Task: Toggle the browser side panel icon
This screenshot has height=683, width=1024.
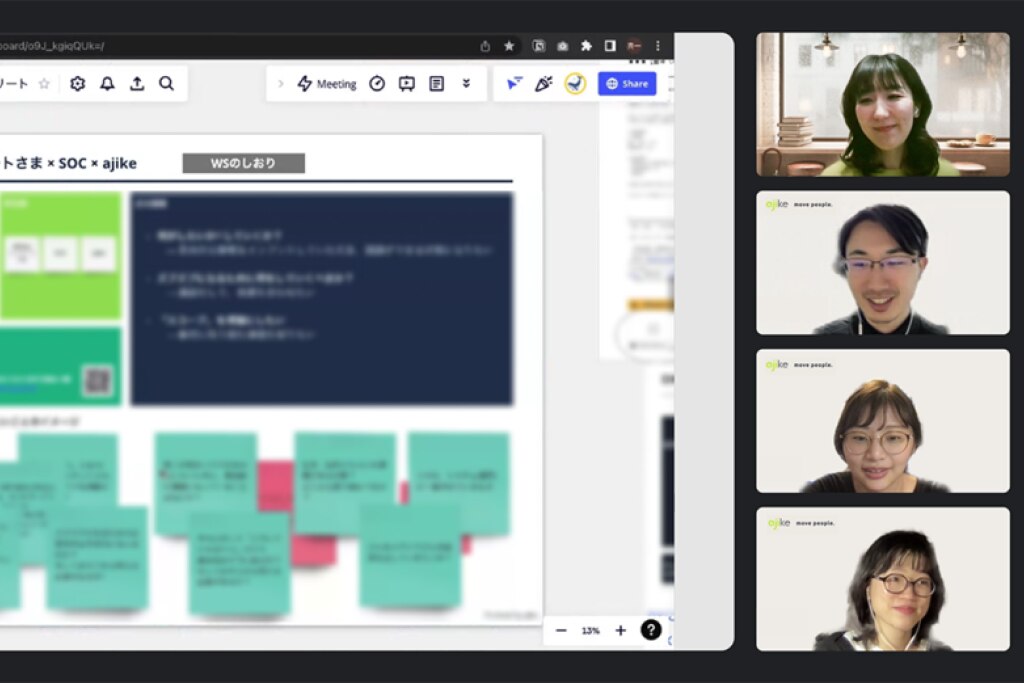Action: point(610,46)
